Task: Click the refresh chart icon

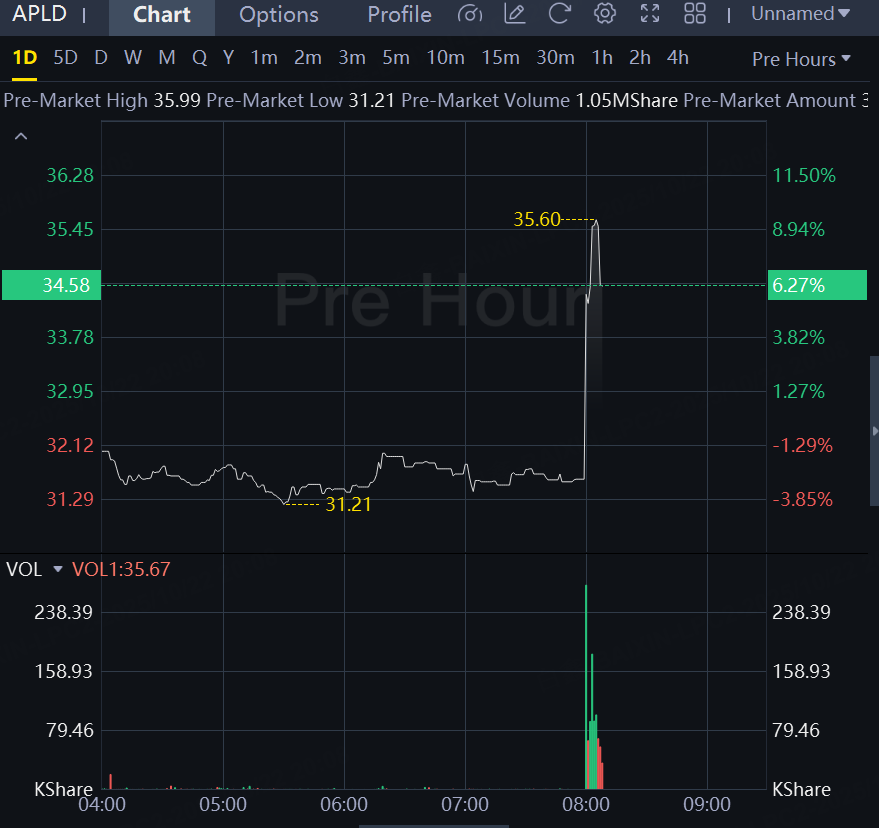Action: pyautogui.click(x=559, y=13)
